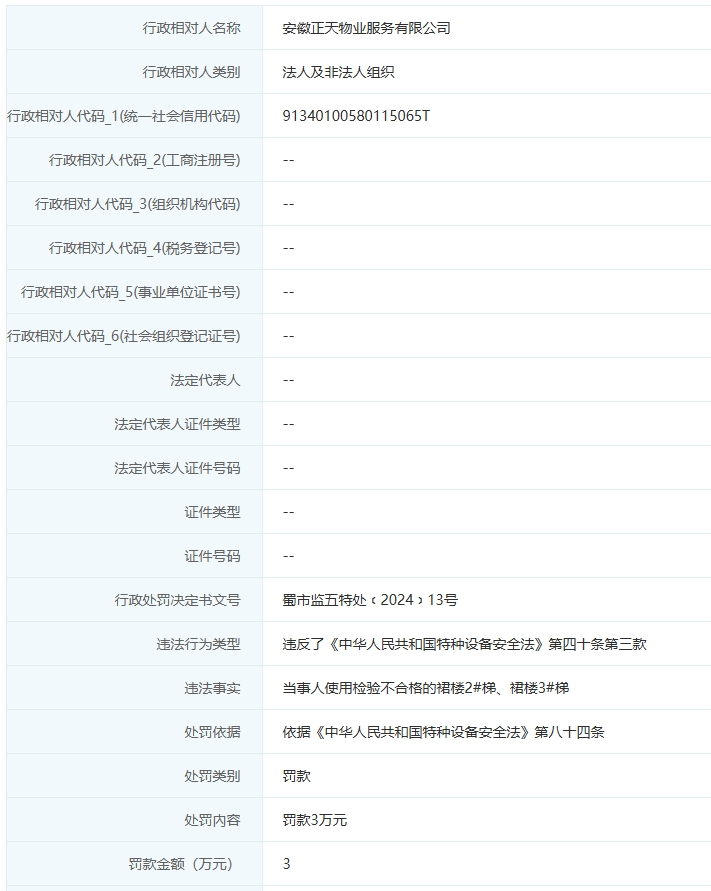711x891 pixels.
Task: Click the 处罚内容 label
Action: (x=212, y=821)
